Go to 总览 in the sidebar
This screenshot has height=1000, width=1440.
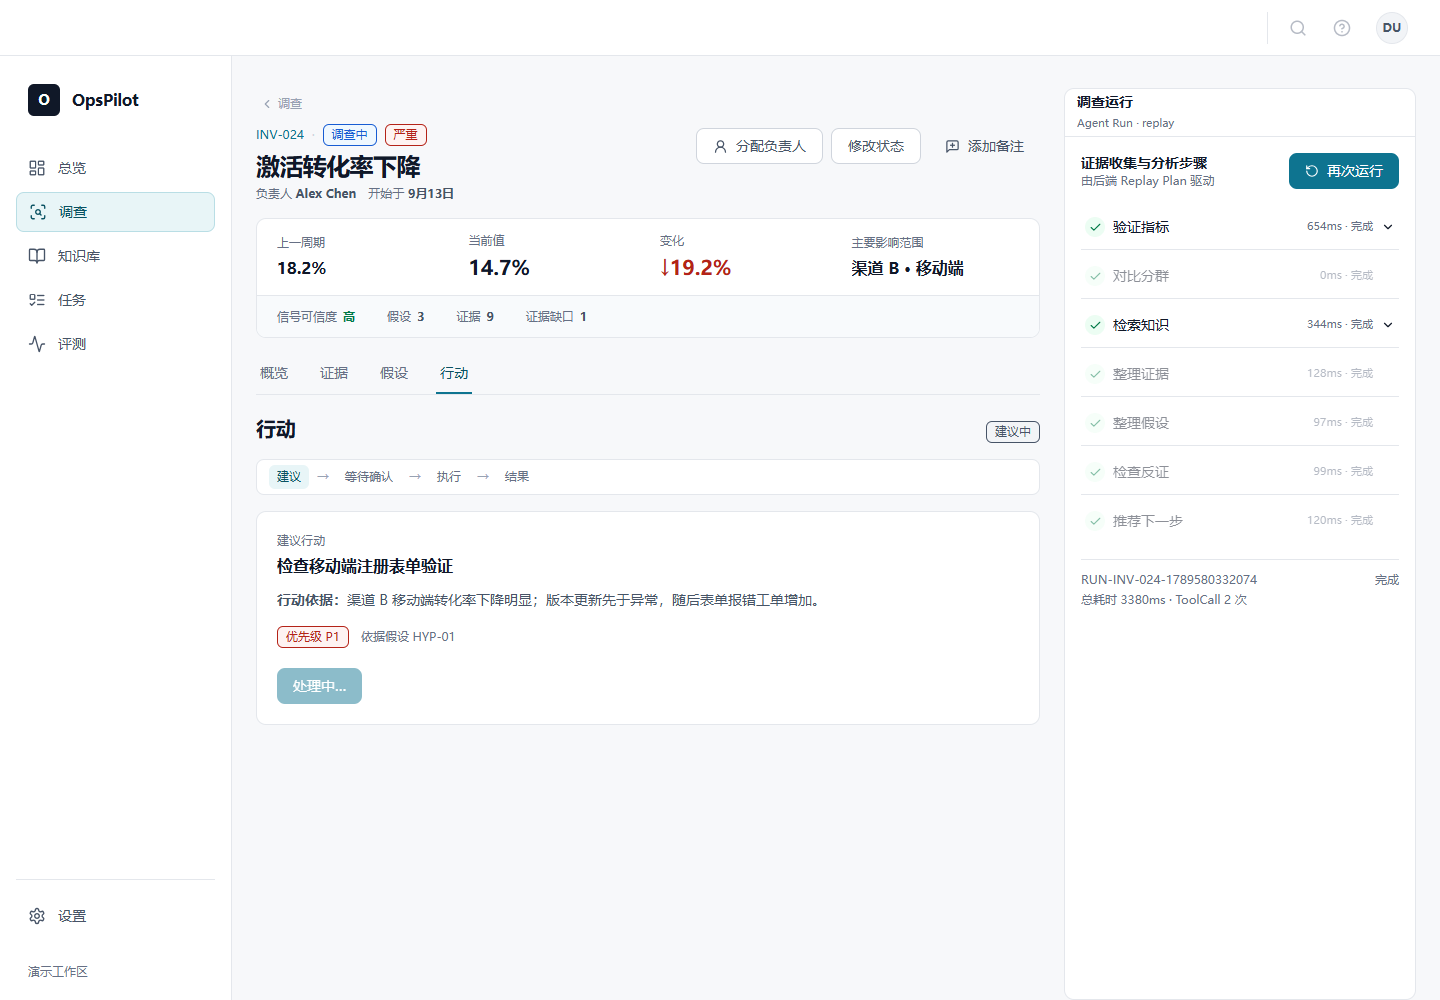pyautogui.click(x=115, y=168)
